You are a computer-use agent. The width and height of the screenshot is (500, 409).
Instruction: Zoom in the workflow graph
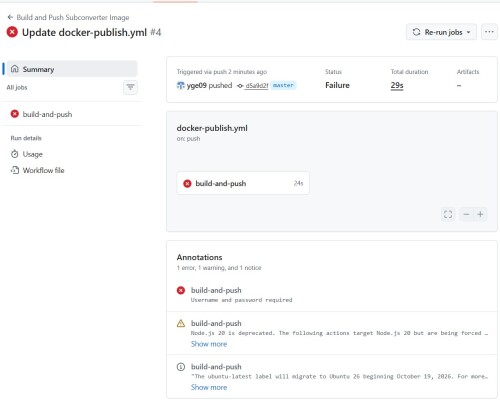480,214
